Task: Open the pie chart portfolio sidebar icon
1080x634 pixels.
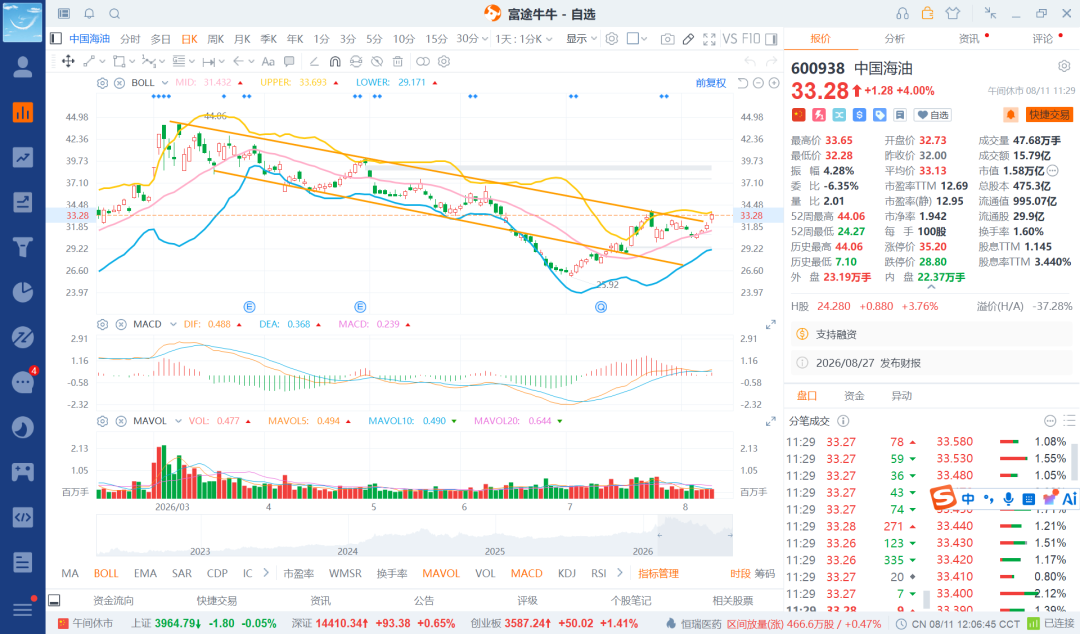Action: point(23,292)
